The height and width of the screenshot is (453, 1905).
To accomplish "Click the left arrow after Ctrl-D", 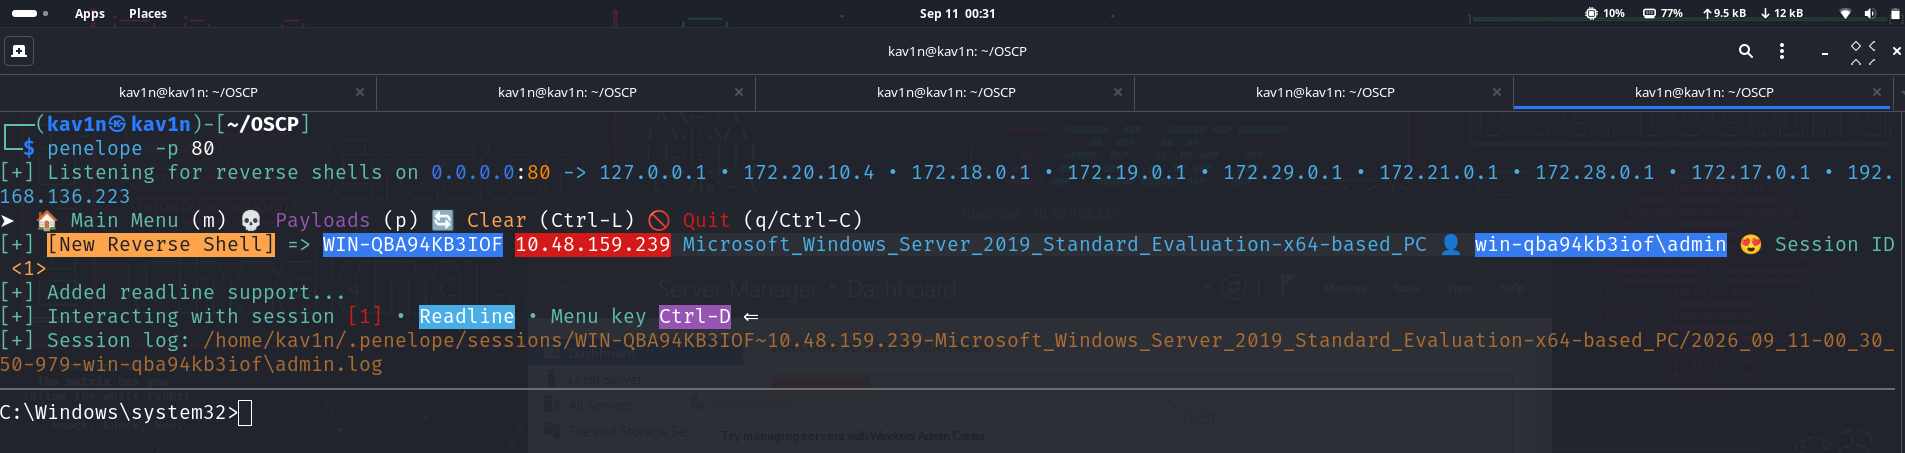I will [750, 316].
